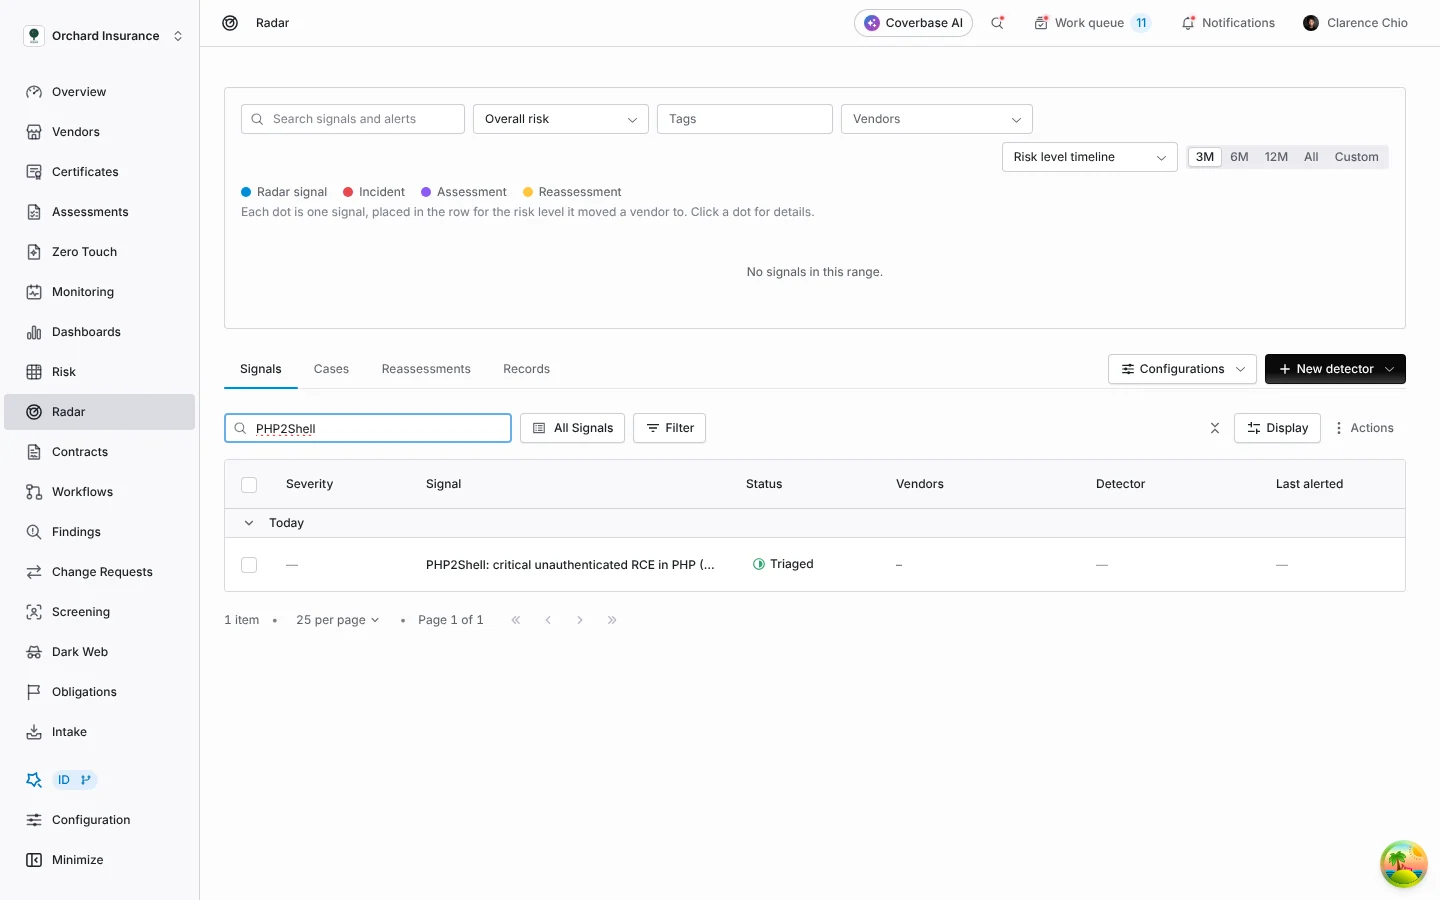This screenshot has height=900, width=1440.
Task: Open the Intake download icon
Action: (34, 732)
